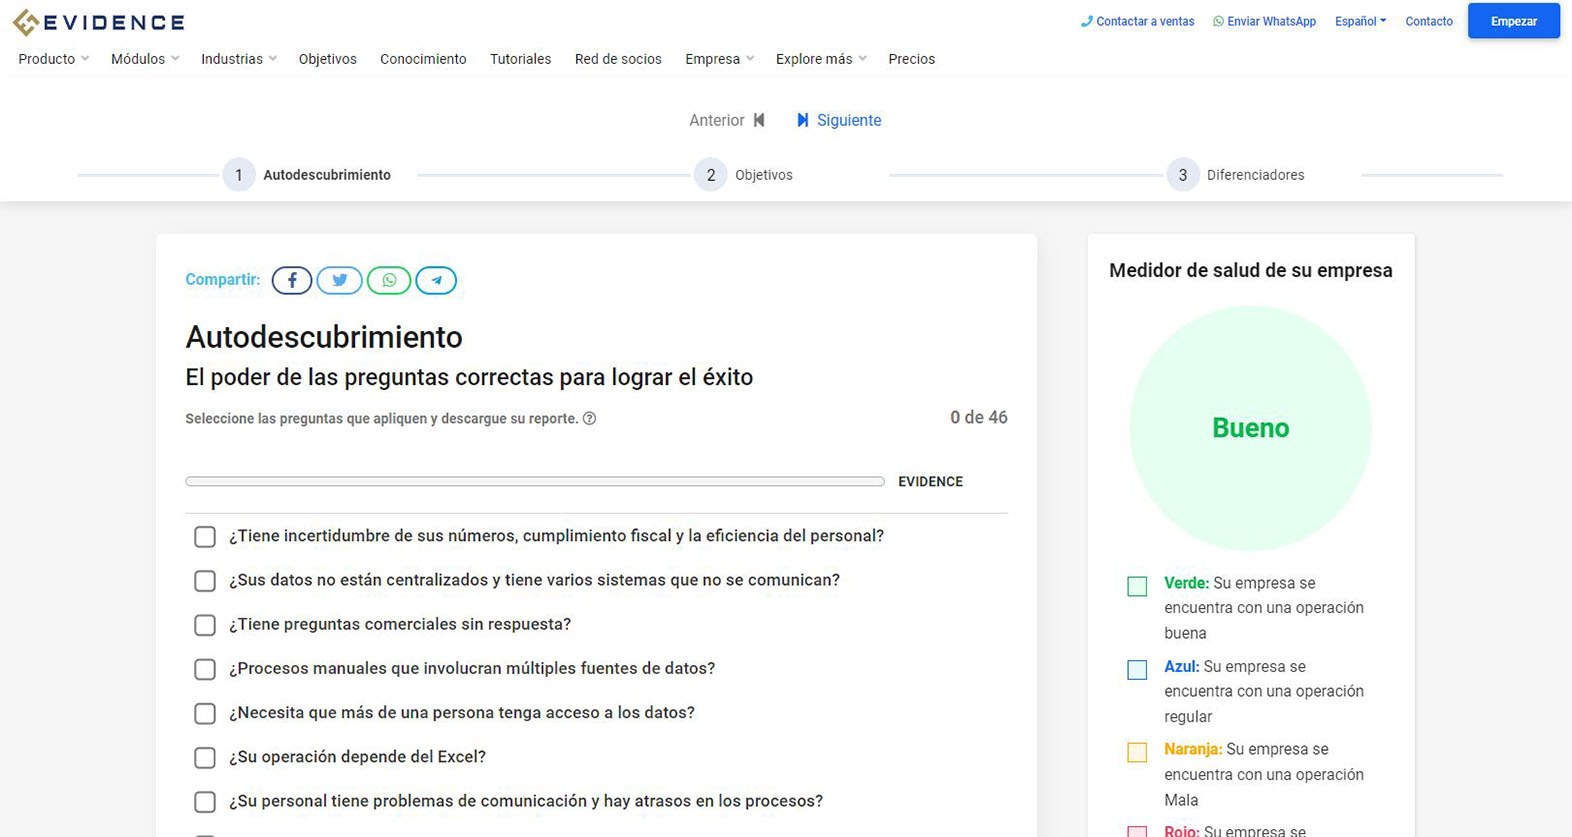The width and height of the screenshot is (1572, 837).
Task: Click the Siguiente skip-forward arrow icon
Action: pyautogui.click(x=803, y=120)
